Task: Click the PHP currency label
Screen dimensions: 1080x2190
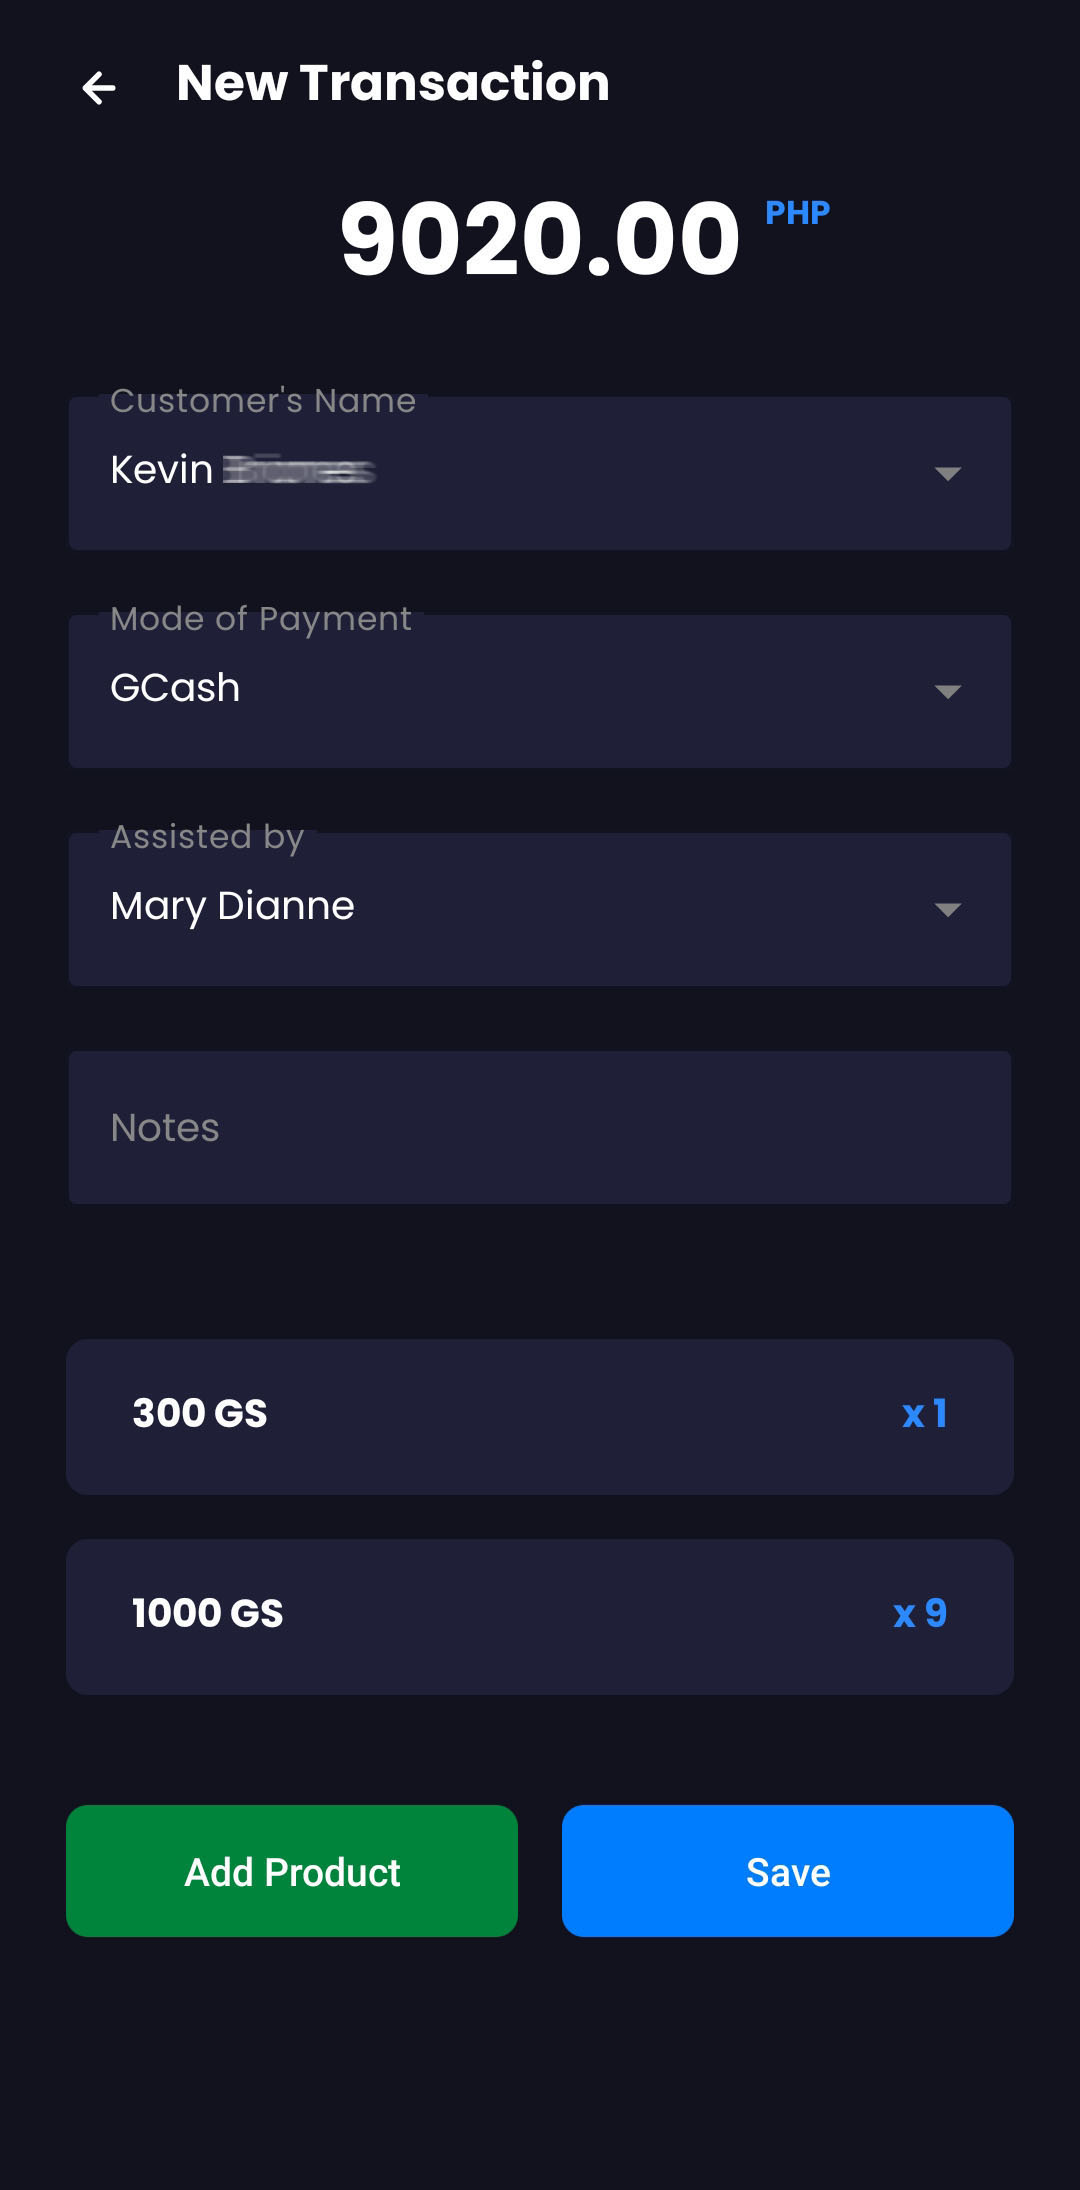Action: click(x=797, y=213)
